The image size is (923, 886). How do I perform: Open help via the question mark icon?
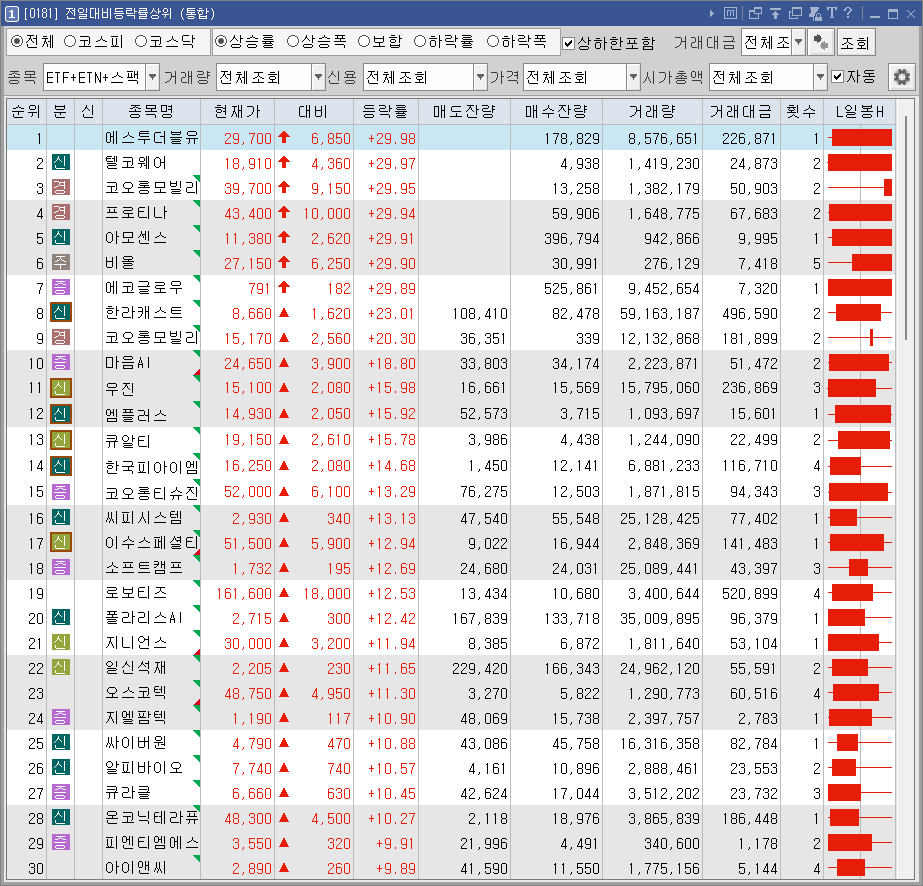(x=848, y=13)
